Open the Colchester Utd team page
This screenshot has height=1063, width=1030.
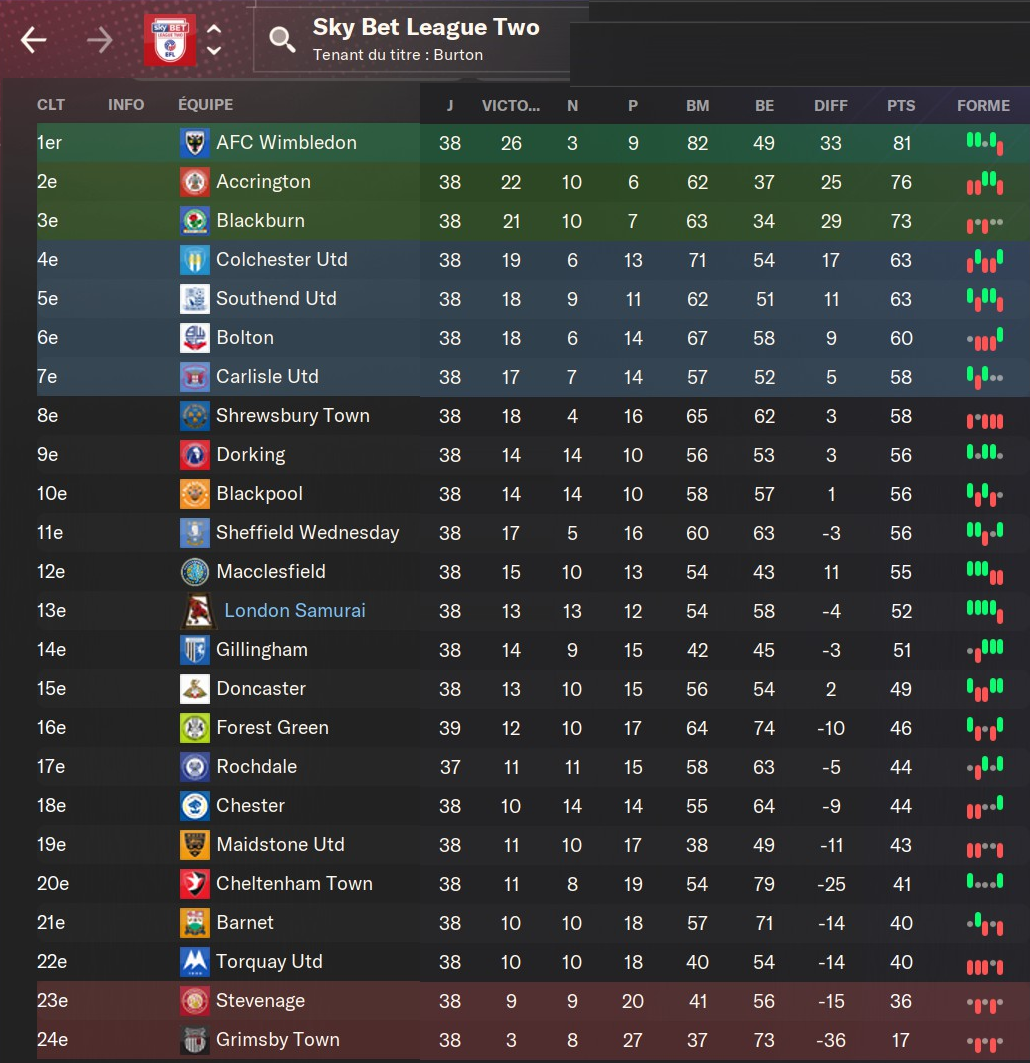pyautogui.click(x=282, y=260)
